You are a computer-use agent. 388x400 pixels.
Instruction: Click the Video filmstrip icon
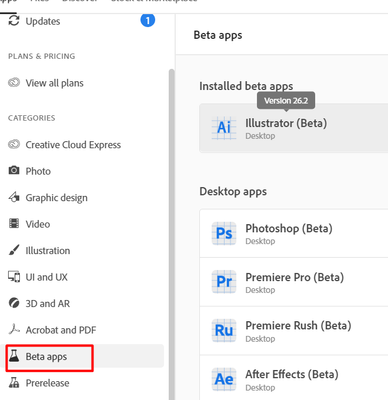coord(14,223)
